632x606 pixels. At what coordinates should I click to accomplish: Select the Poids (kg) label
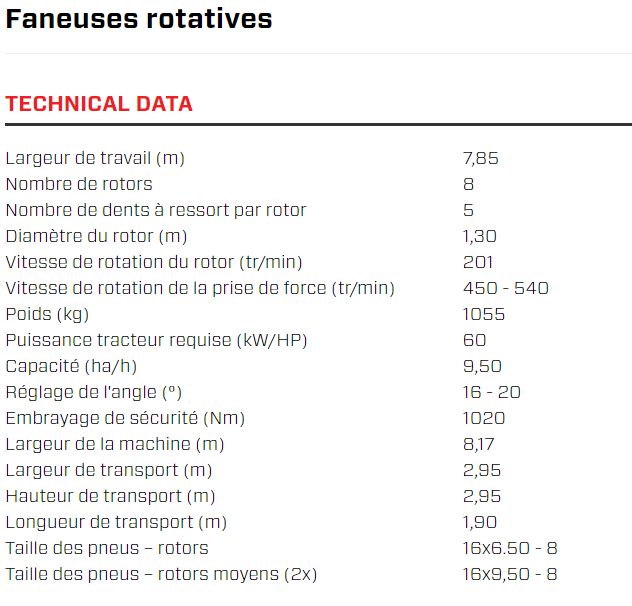tap(47, 314)
